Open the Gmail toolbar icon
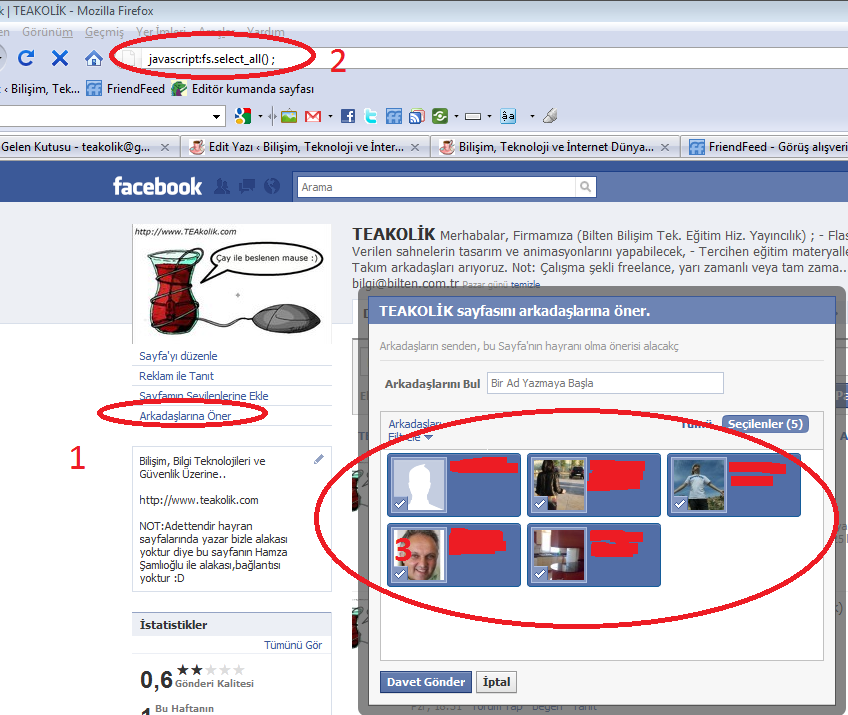The width and height of the screenshot is (848, 715). 313,116
